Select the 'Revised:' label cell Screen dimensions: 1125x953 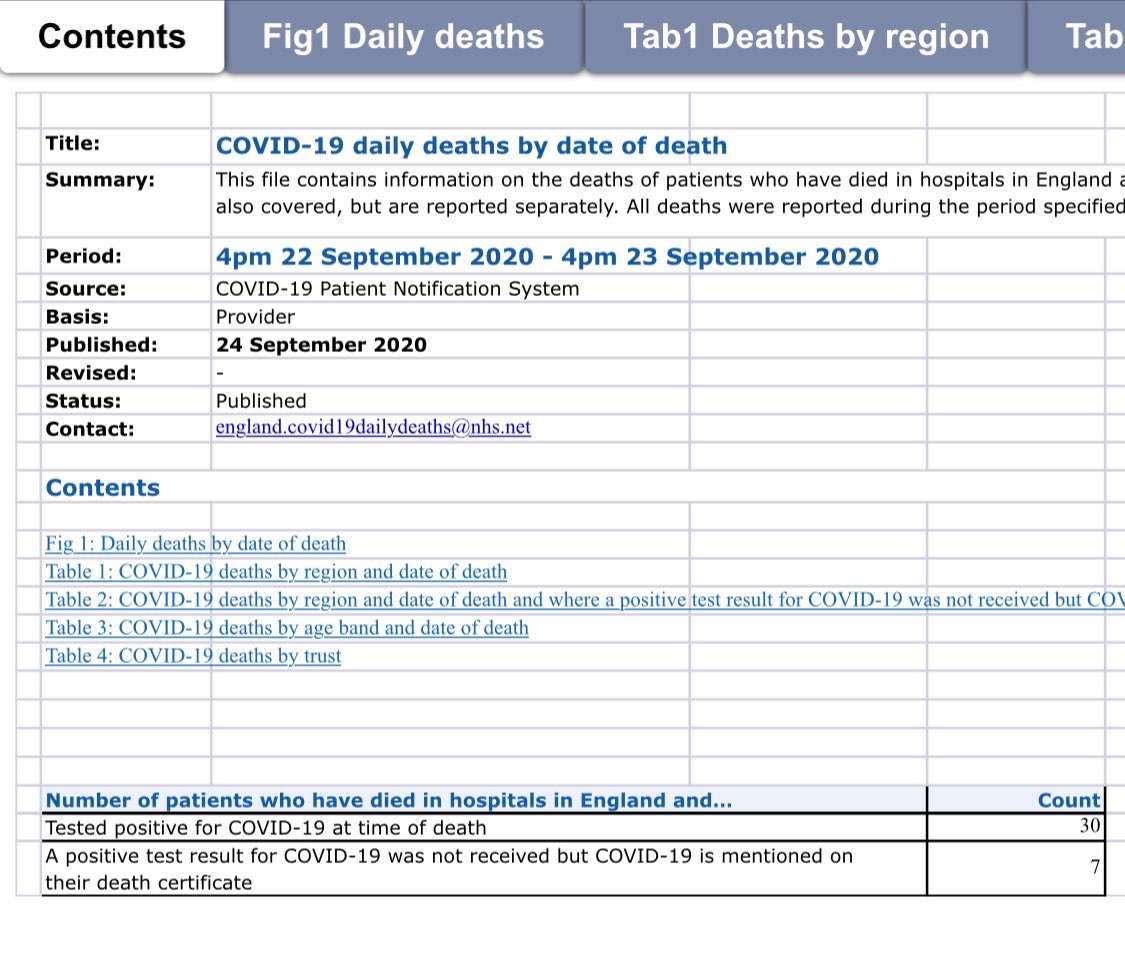click(x=126, y=372)
